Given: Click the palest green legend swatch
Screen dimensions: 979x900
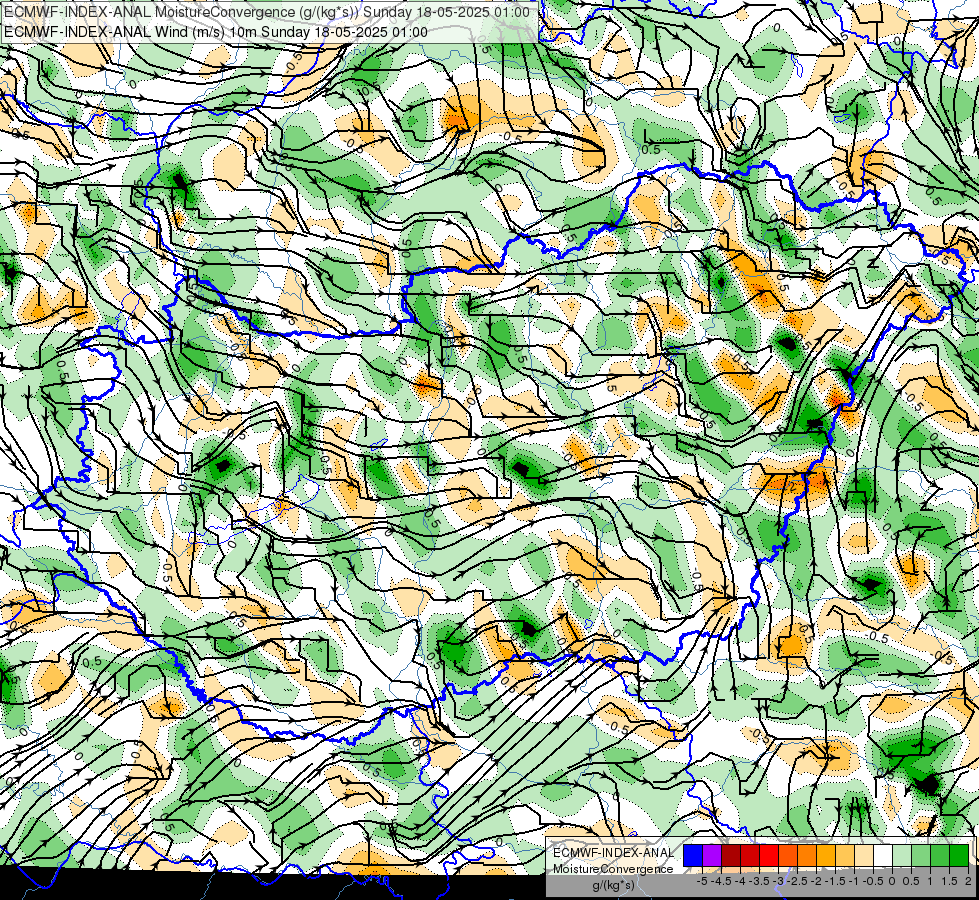Looking at the screenshot, I should pyautogui.click(x=902, y=855).
